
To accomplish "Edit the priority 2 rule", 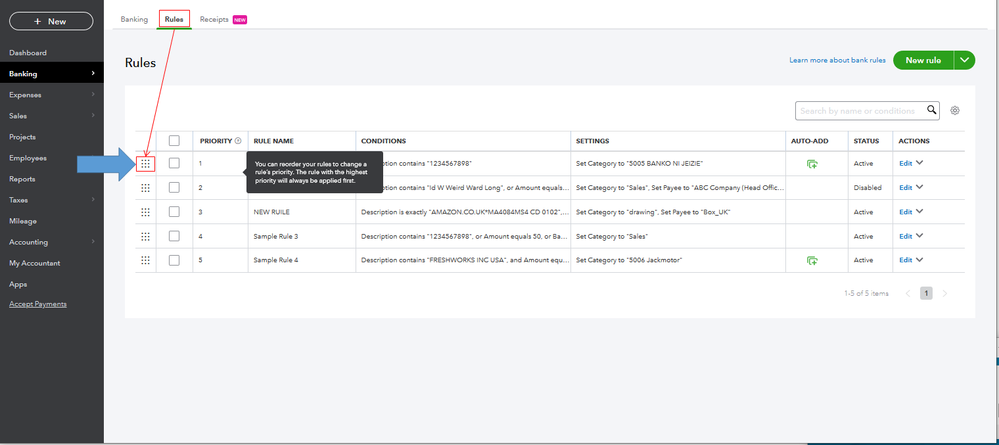I will point(905,188).
